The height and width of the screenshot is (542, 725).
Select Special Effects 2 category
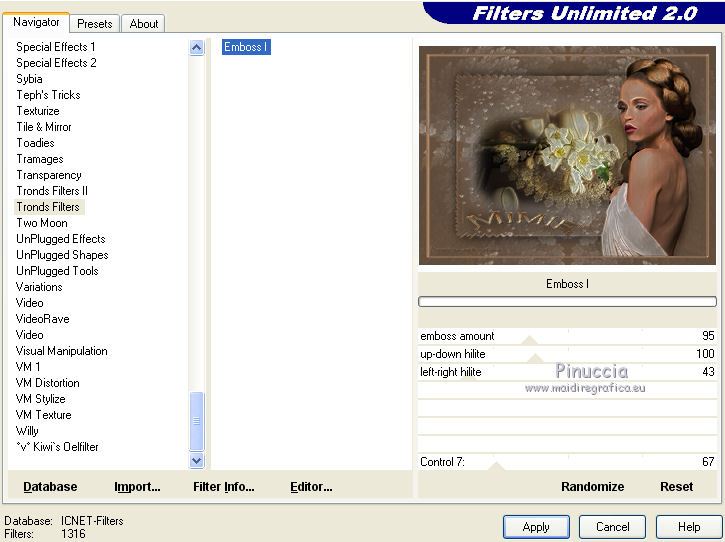point(56,63)
